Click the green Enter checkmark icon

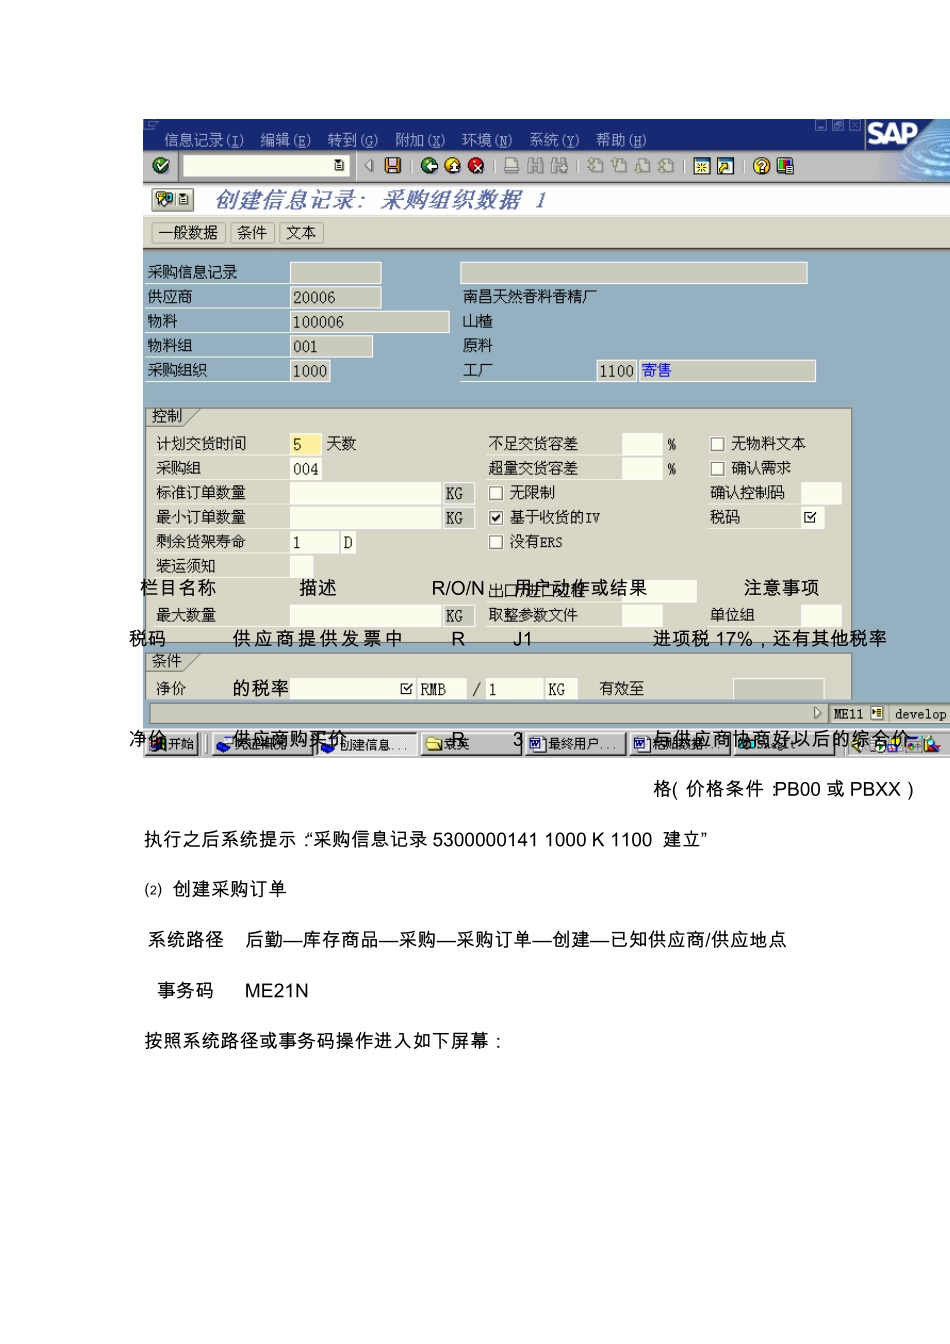[x=161, y=165]
